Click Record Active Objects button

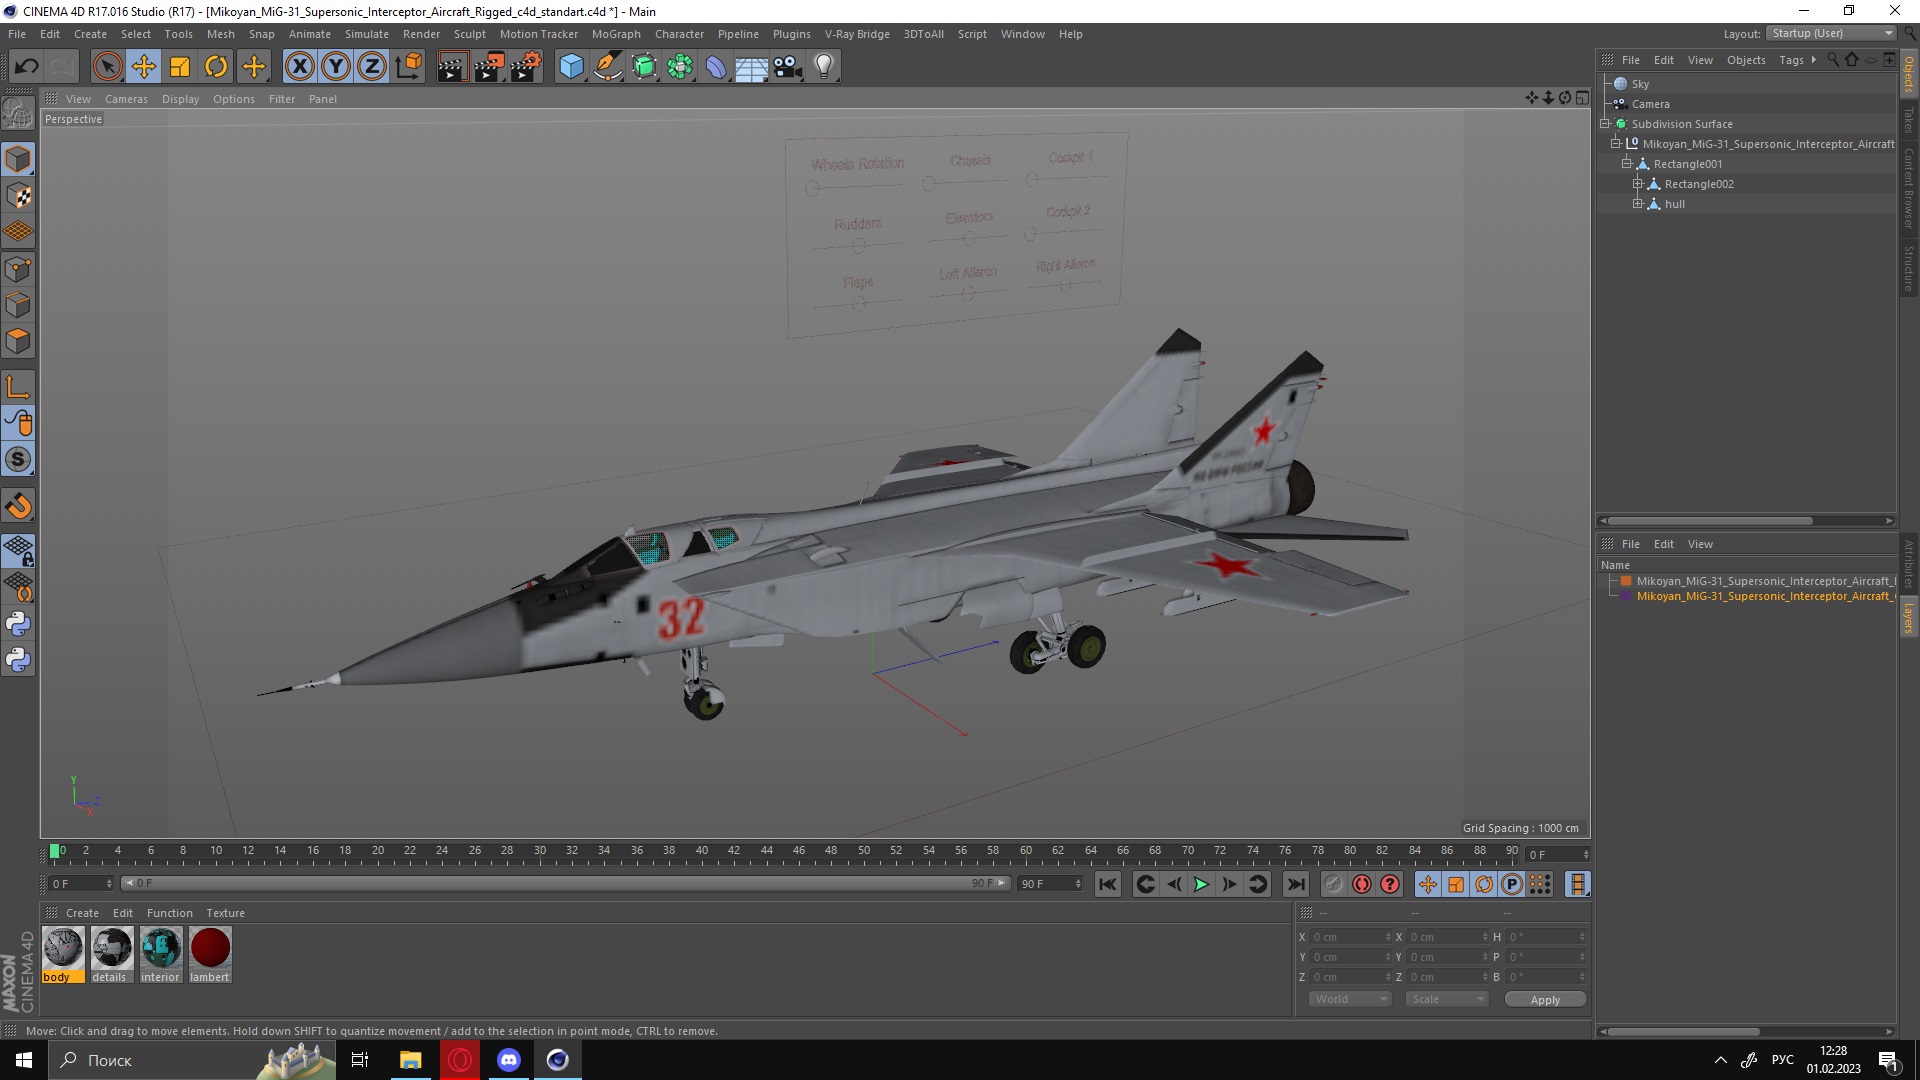[1333, 884]
